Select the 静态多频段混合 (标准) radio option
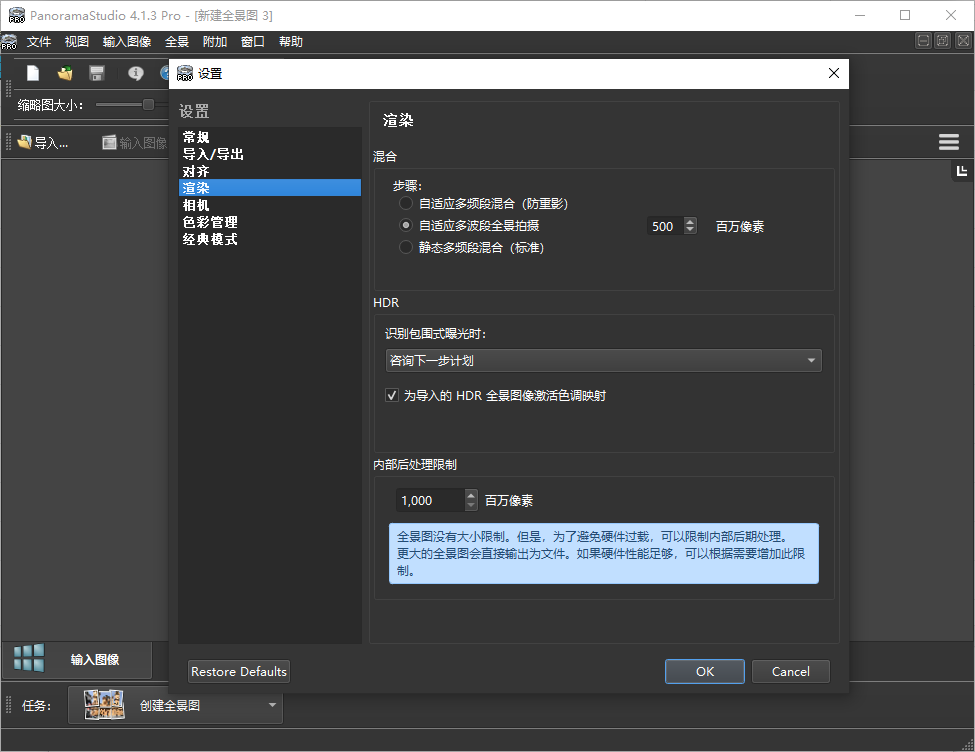This screenshot has height=752, width=975. (406, 248)
